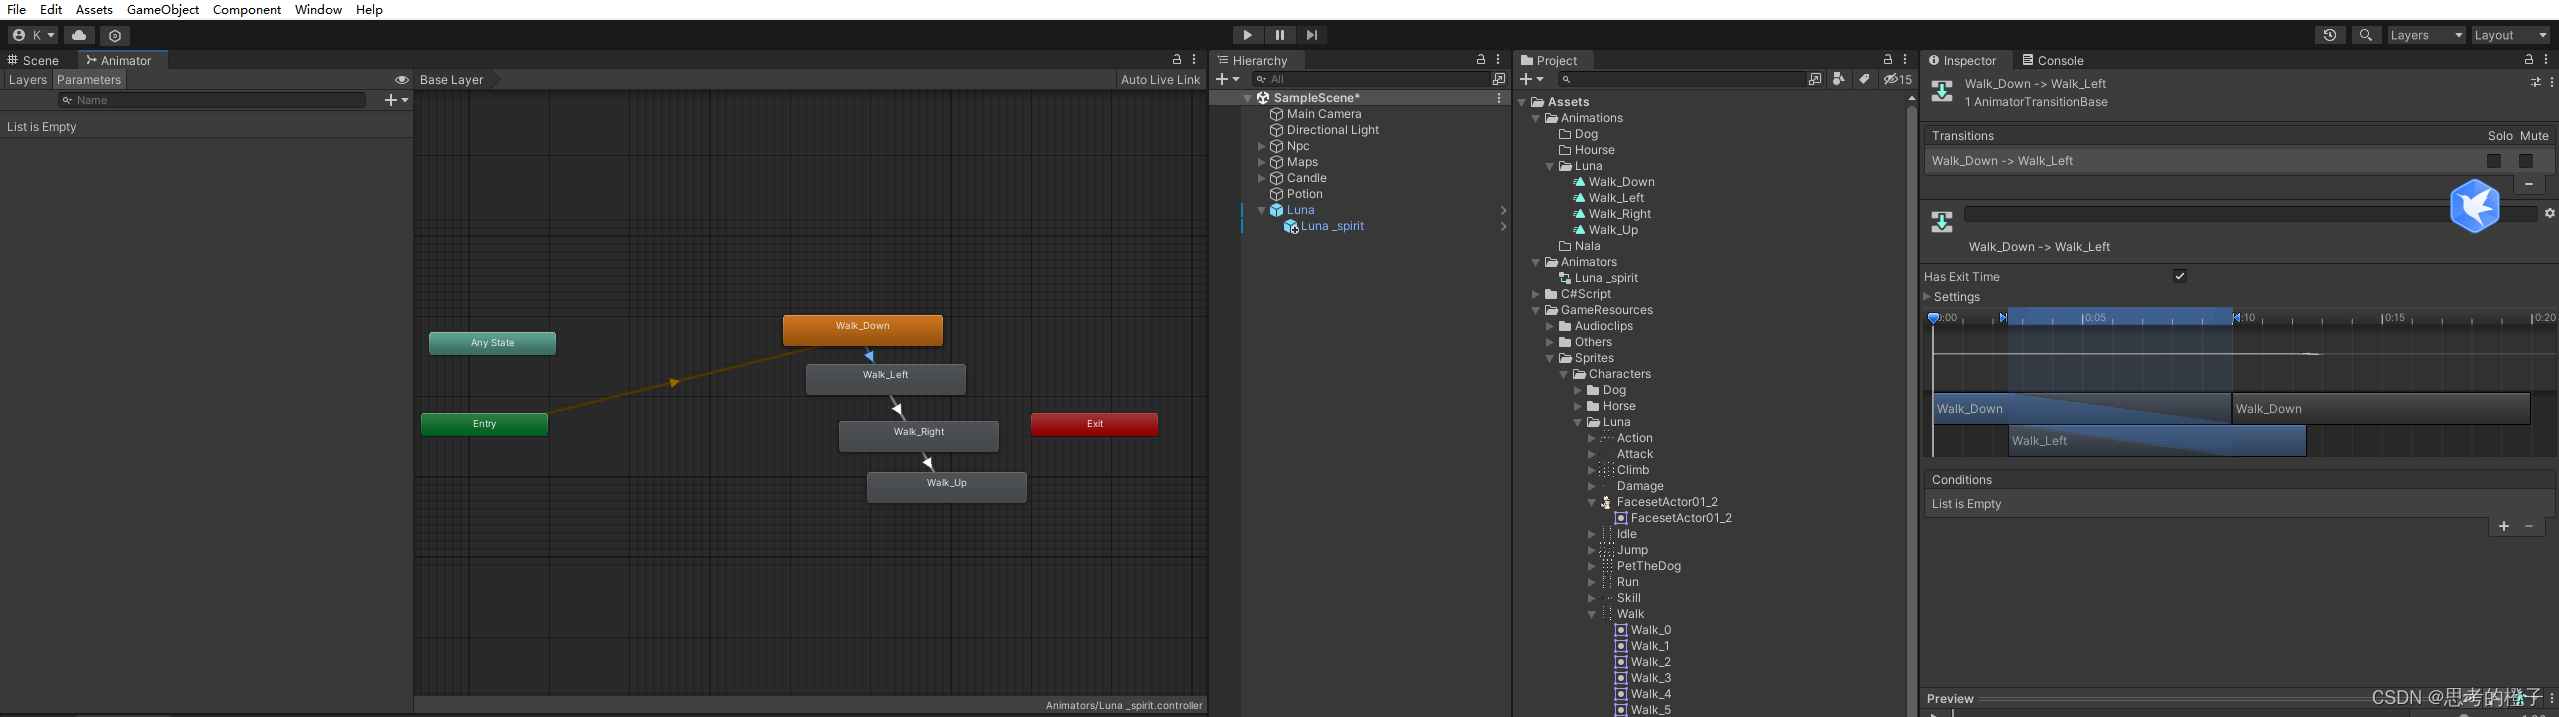Select the Layers tab in Animator
The width and height of the screenshot is (2559, 717).
click(x=27, y=80)
